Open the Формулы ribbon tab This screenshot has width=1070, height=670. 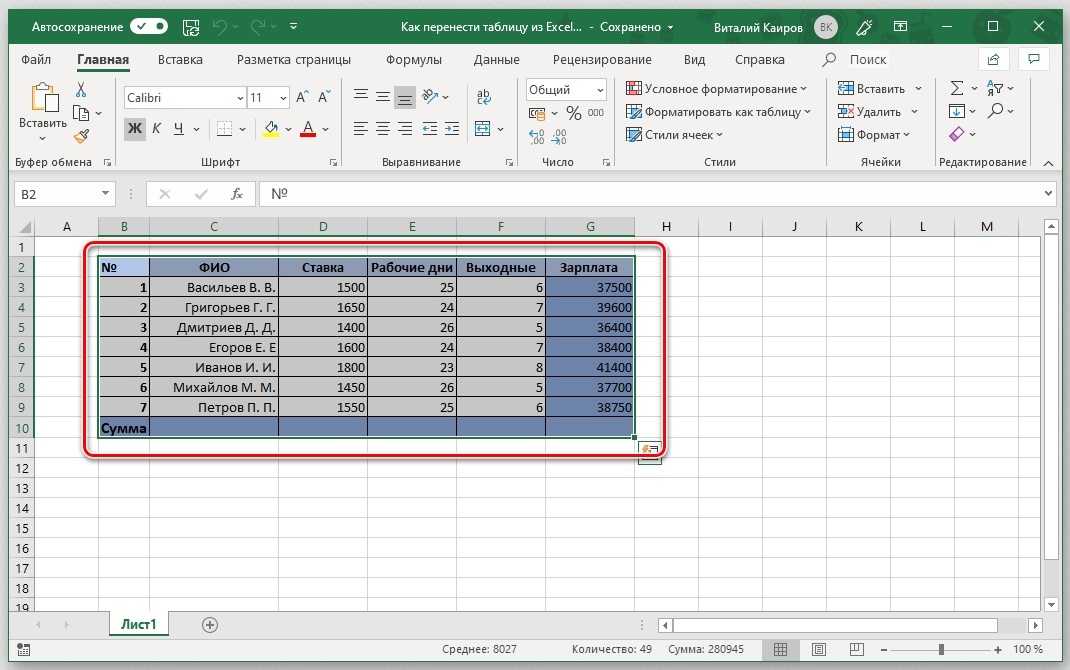[413, 60]
